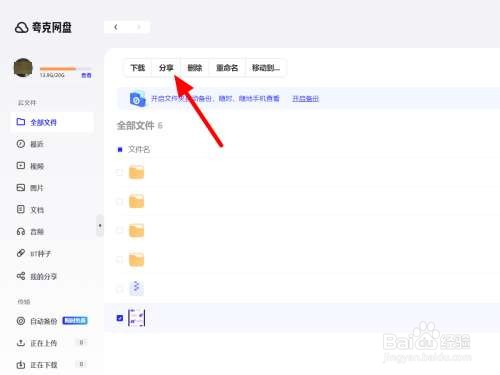Image resolution: width=500 pixels, height=375 pixels.
Task: Click the 查看 link beside storage
Action: point(86,75)
